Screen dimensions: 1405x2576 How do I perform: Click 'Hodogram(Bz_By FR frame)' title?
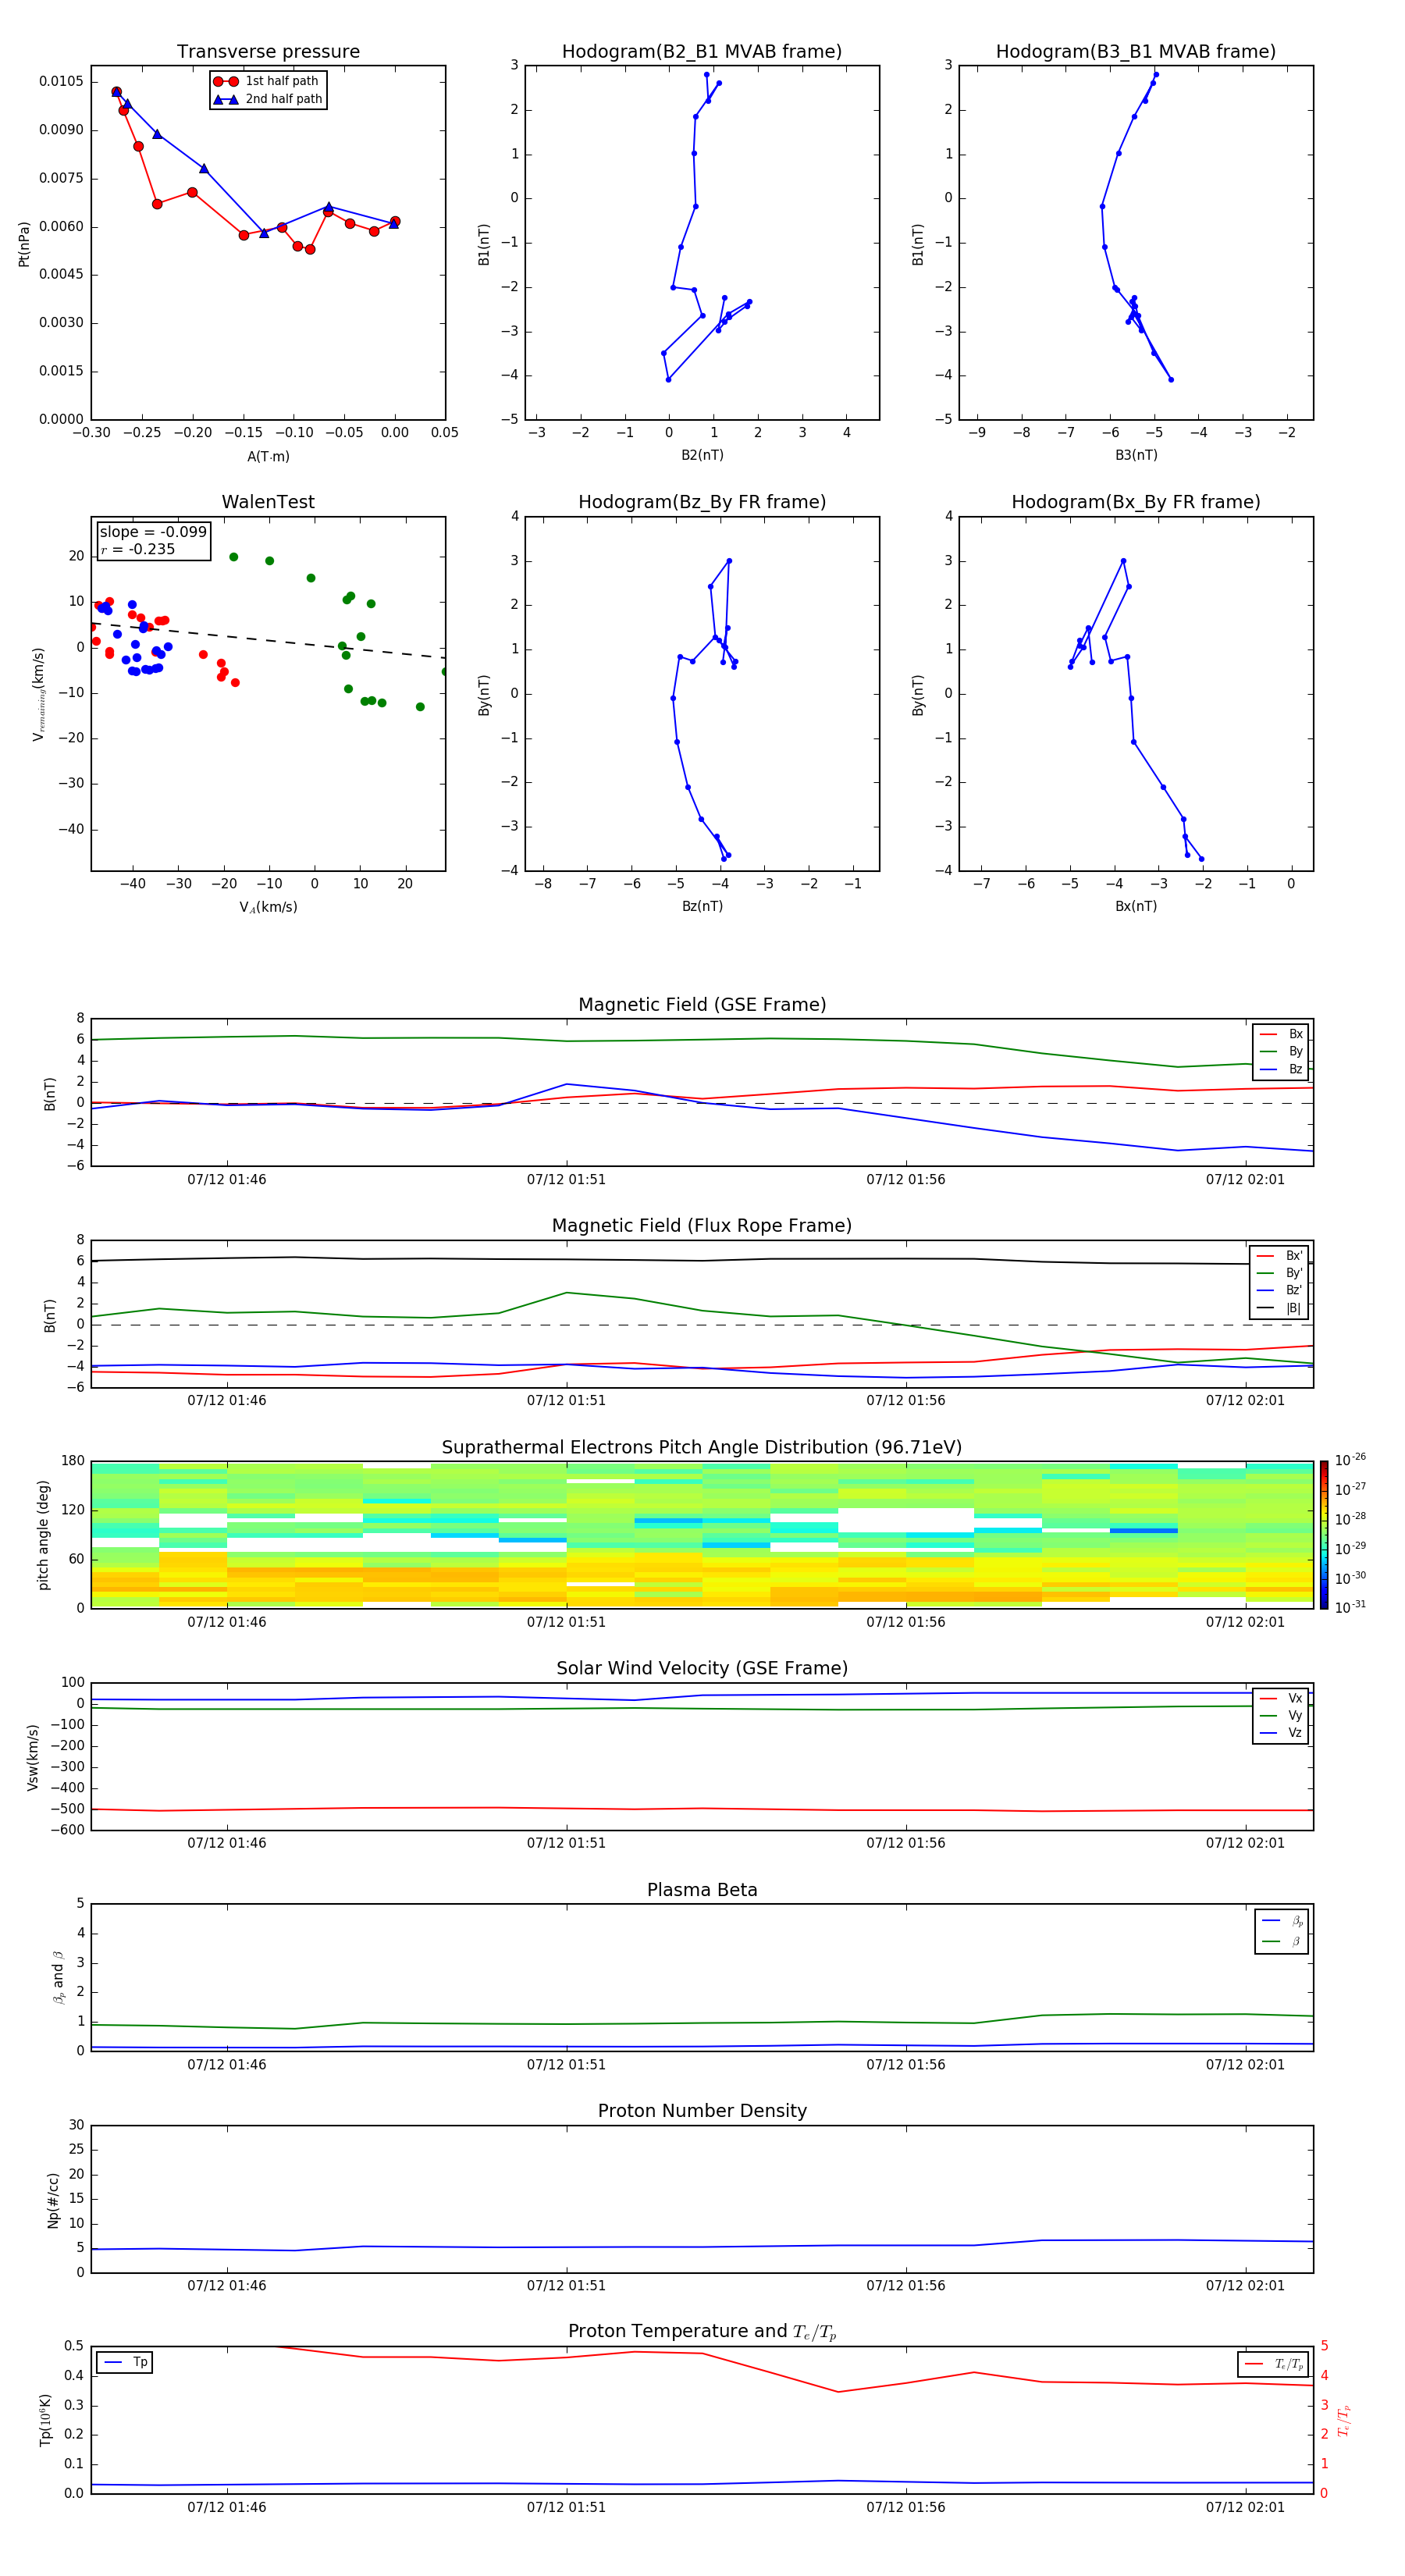pos(702,502)
